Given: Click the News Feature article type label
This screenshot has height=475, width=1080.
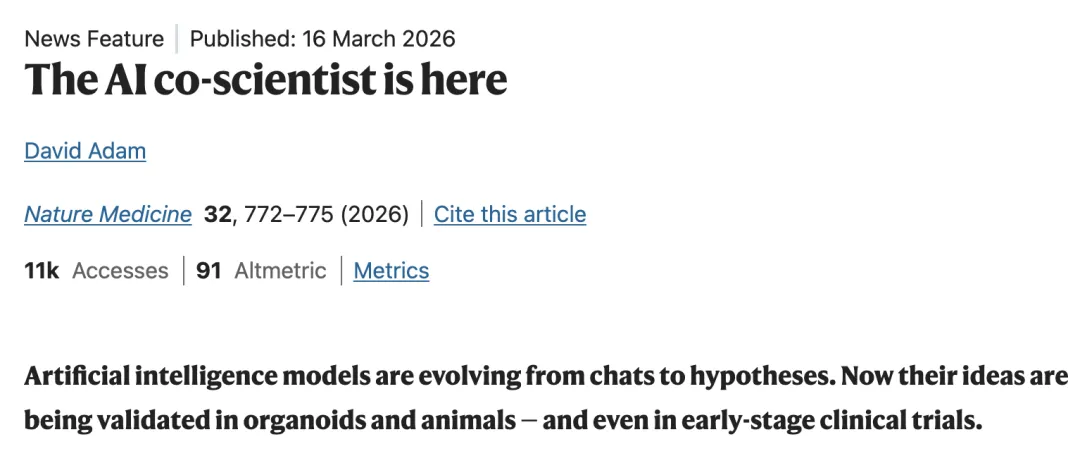Looking at the screenshot, I should click(x=94, y=39).
